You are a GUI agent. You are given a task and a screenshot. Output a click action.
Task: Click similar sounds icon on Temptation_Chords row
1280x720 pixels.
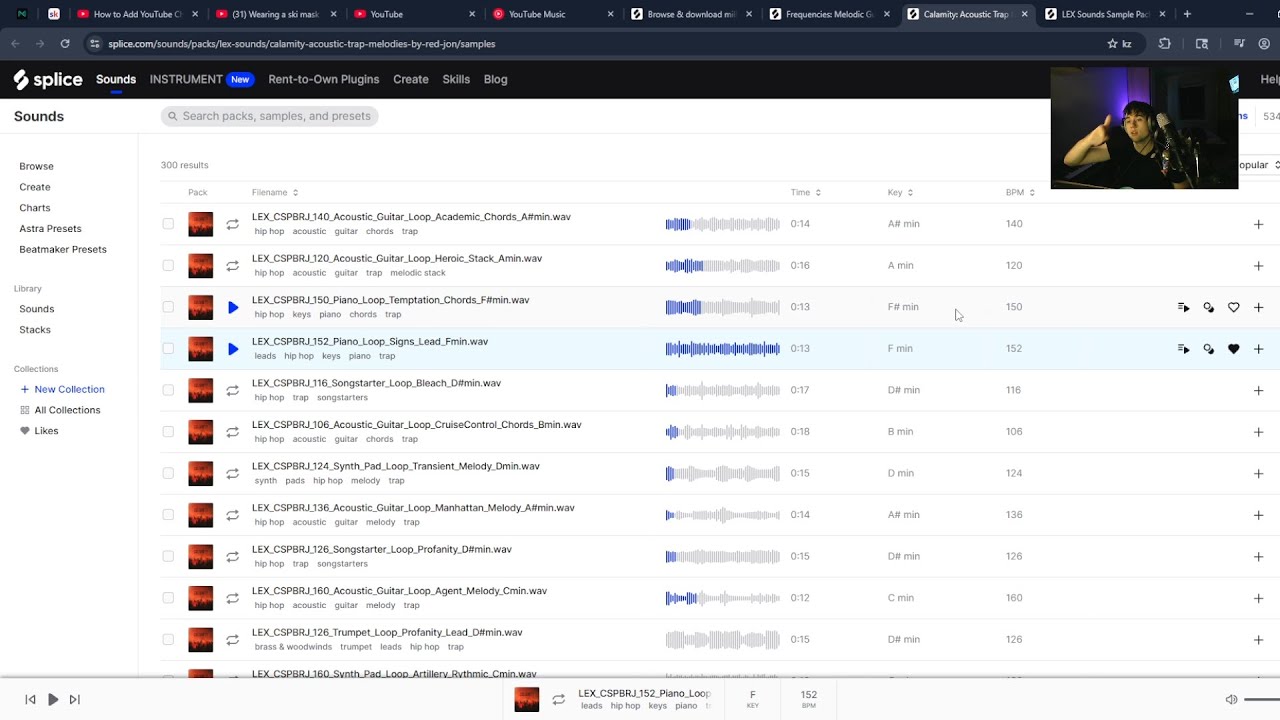(x=1208, y=307)
